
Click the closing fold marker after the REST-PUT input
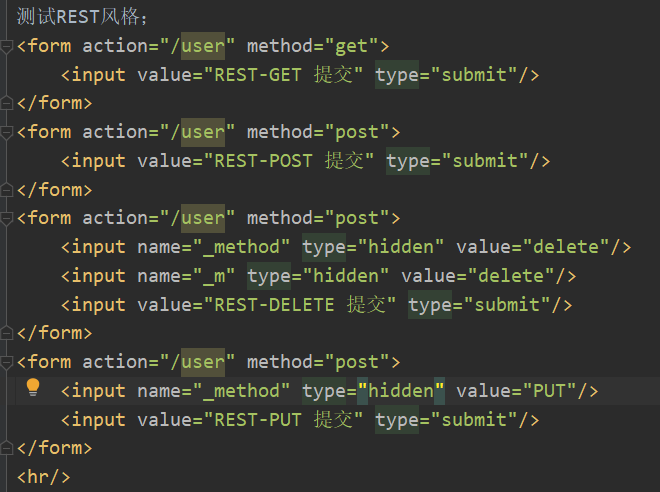6,448
